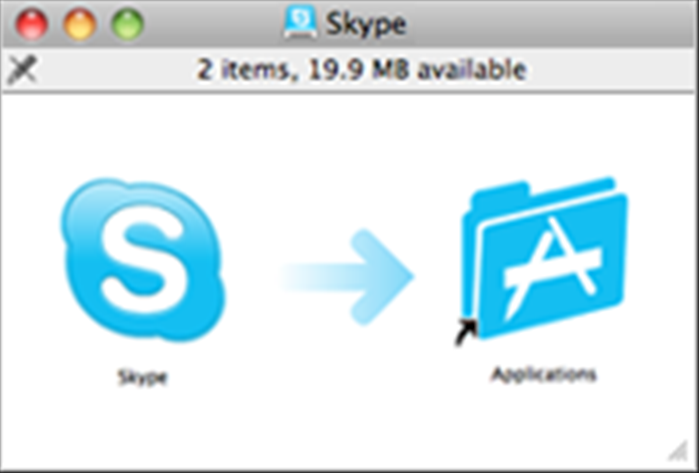This screenshot has height=473, width=699.
Task: Minimize the window using yellow button
Action: (80, 24)
